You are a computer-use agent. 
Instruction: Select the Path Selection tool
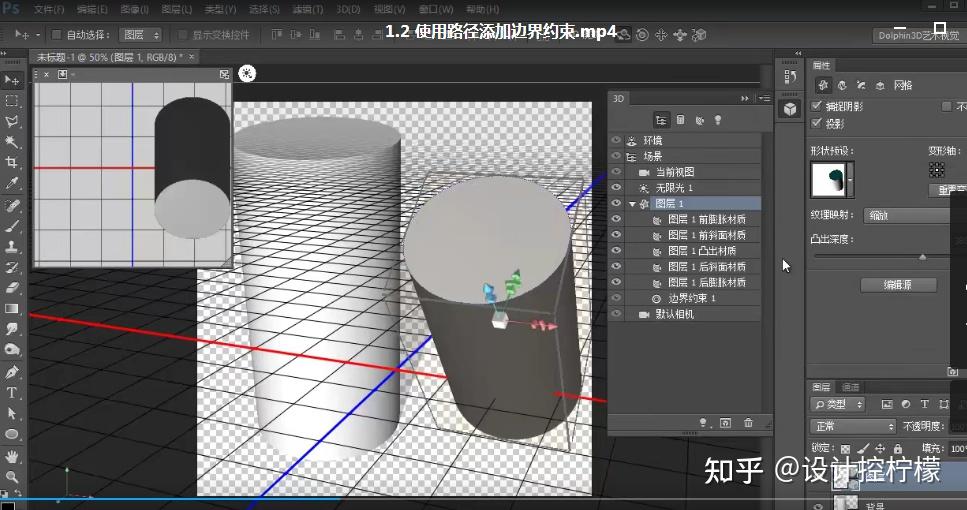12,414
